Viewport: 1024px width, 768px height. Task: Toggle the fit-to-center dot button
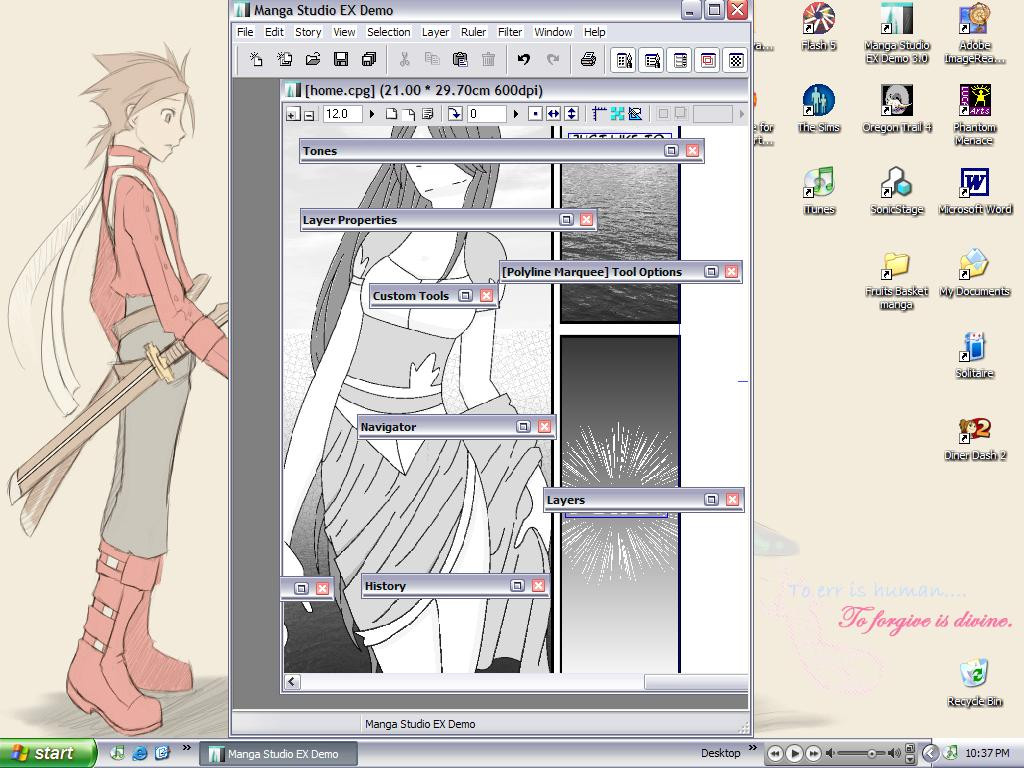tap(535, 114)
